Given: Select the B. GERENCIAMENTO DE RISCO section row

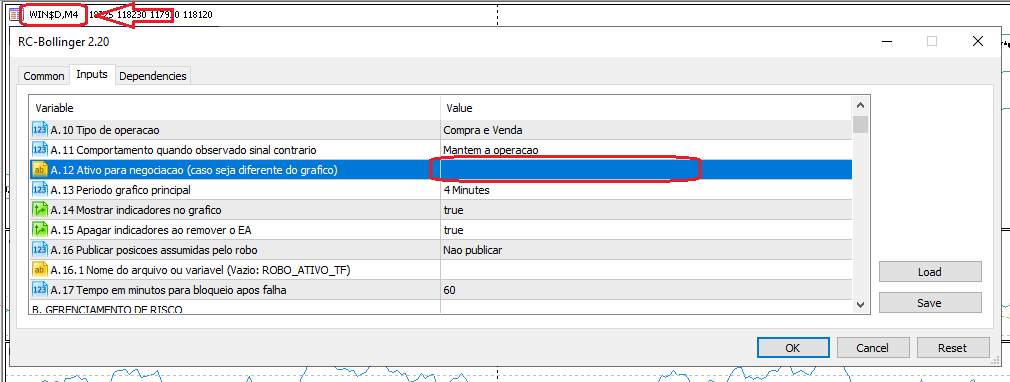Looking at the screenshot, I should [x=441, y=307].
